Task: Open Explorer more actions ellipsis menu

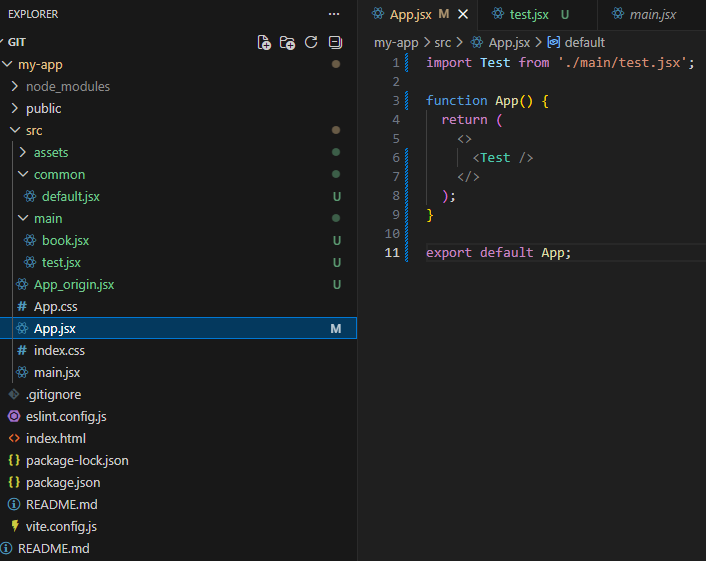Action: (x=334, y=14)
